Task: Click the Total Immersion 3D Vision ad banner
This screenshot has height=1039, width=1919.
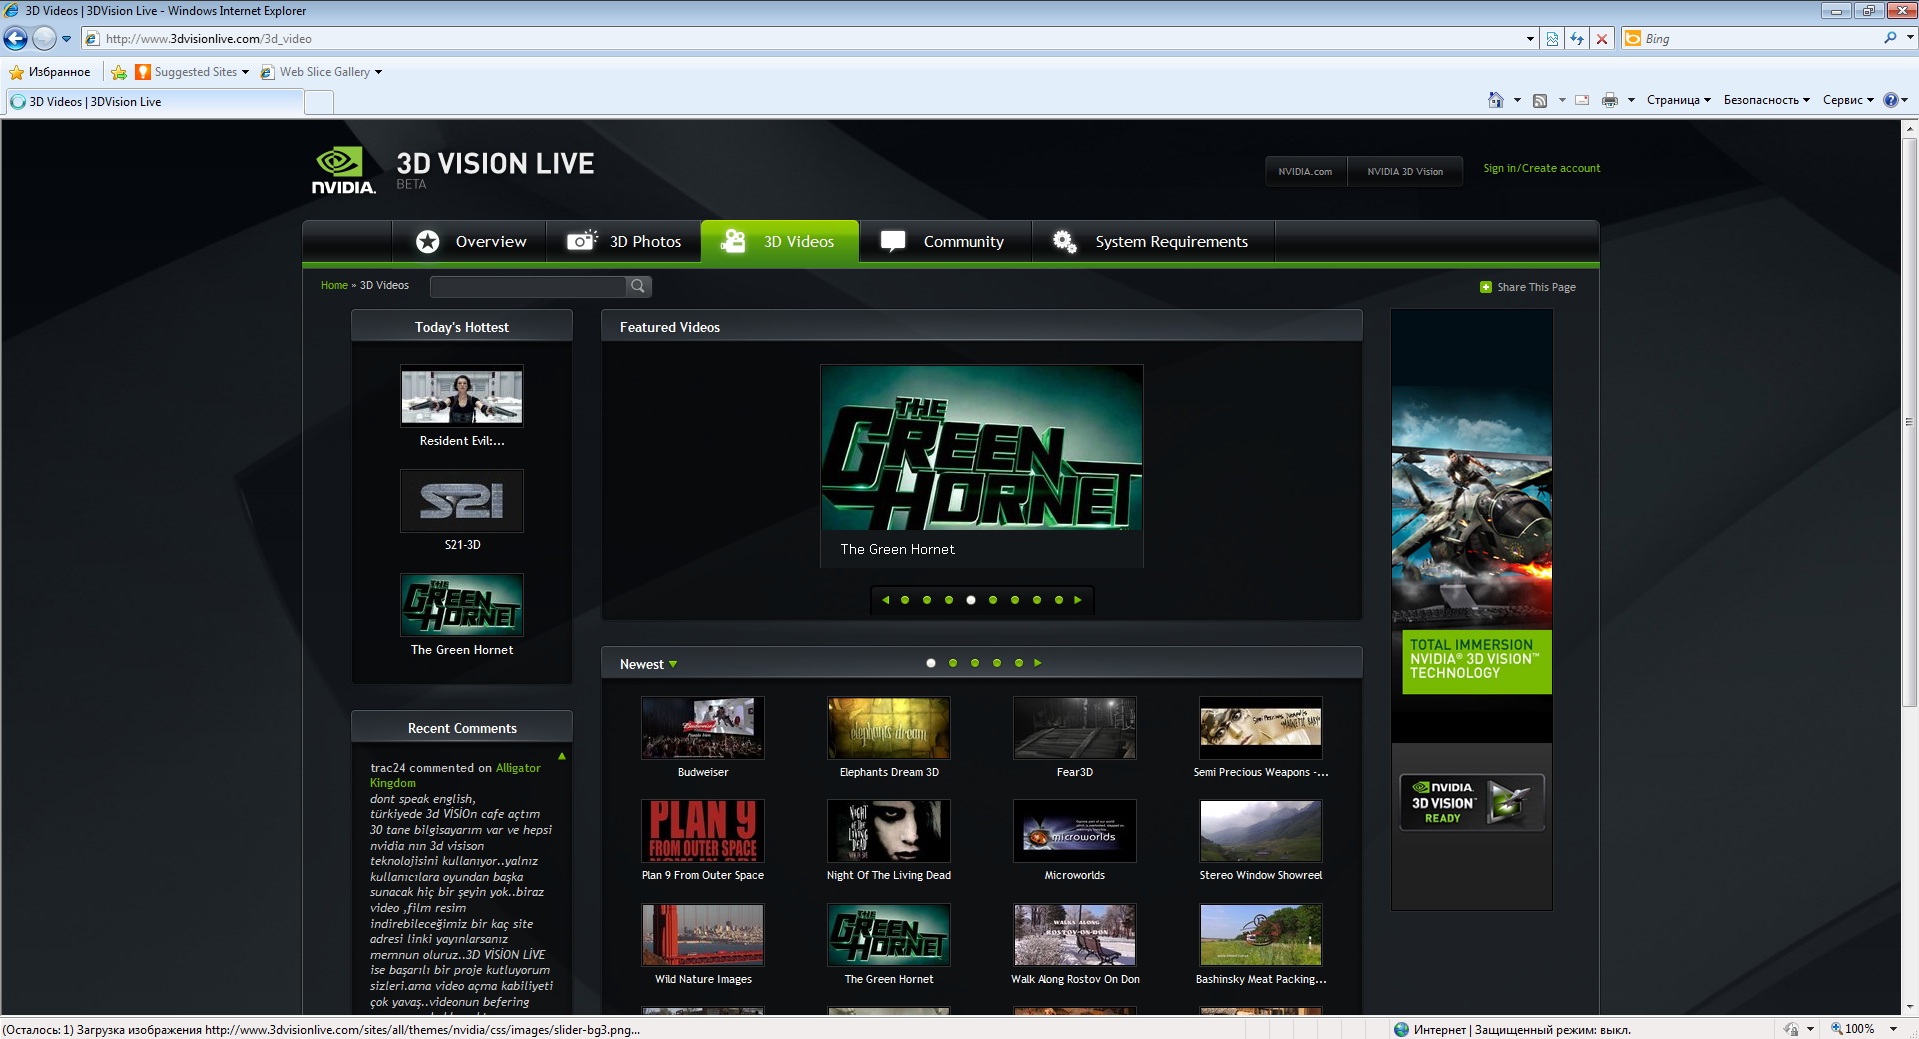Action: point(1472,526)
